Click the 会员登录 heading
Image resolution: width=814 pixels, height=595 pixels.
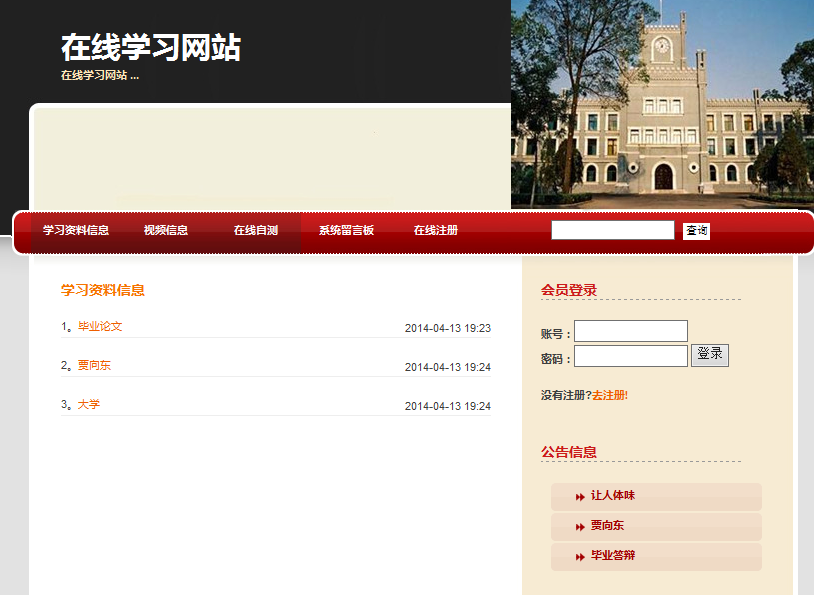[569, 290]
